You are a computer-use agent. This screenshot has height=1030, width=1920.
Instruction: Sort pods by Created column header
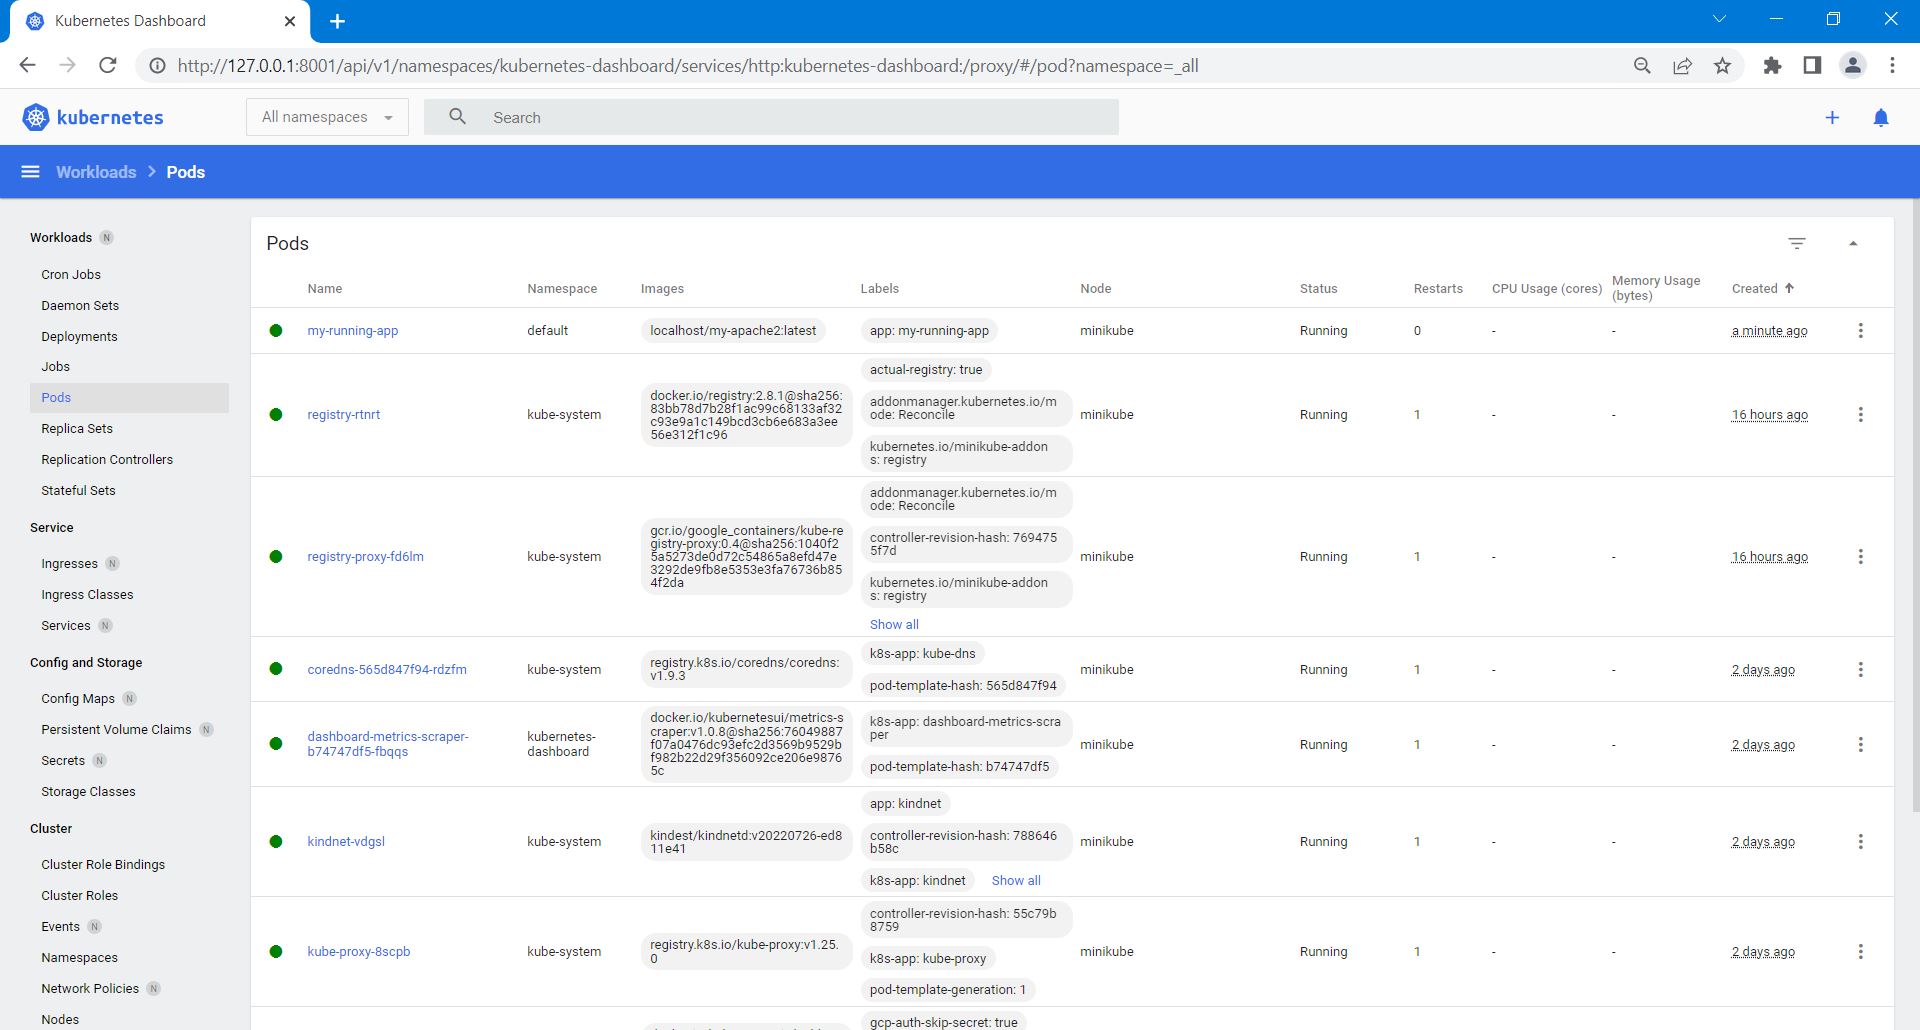1755,289
